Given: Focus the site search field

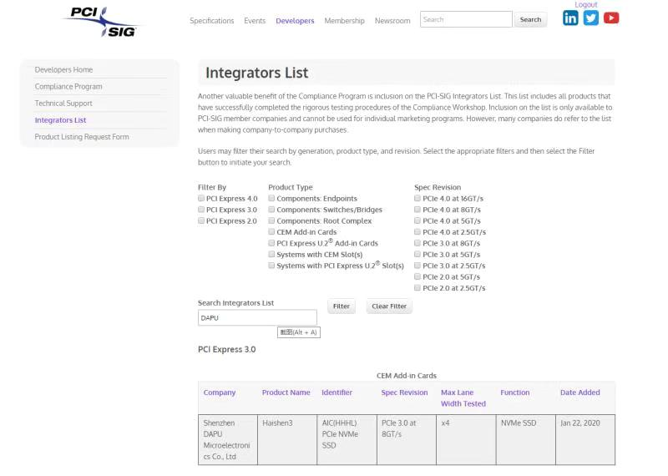Looking at the screenshot, I should point(466,20).
